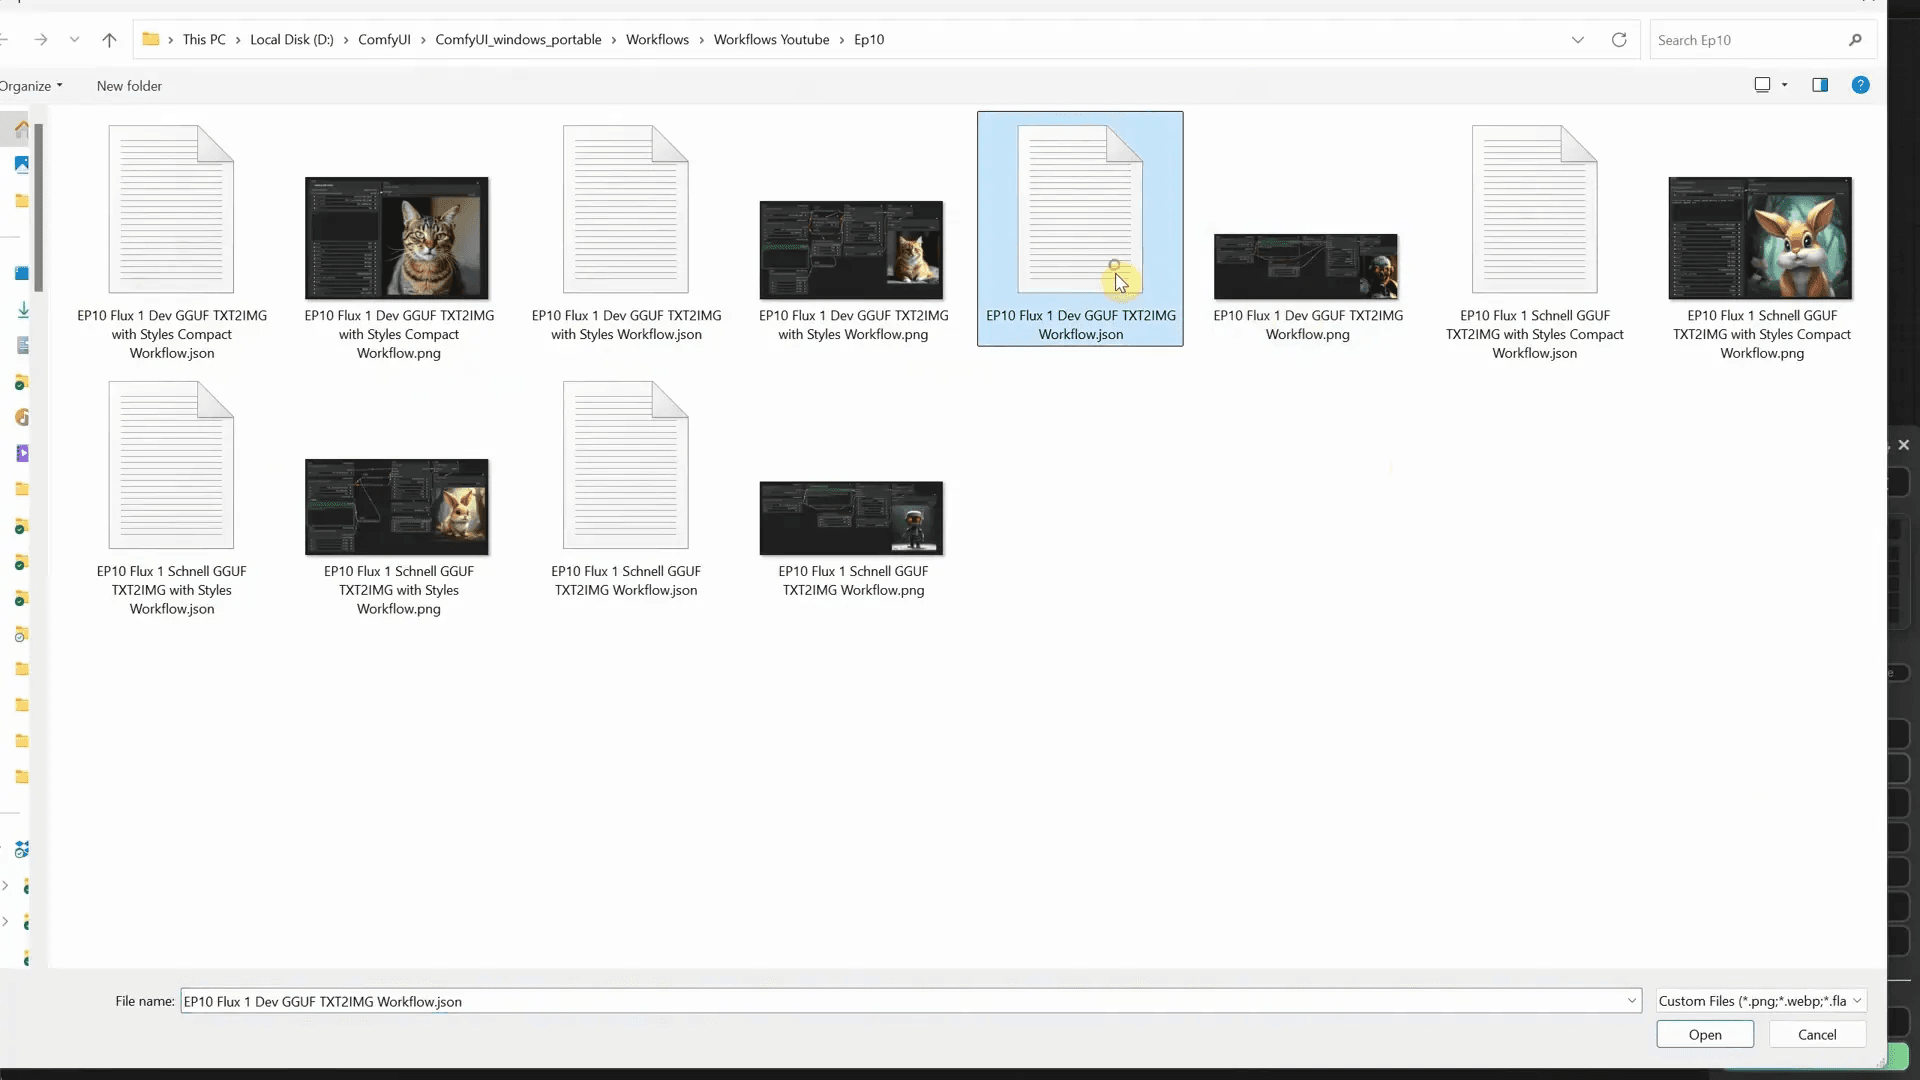
Task: Open the Organize menu
Action: (x=30, y=86)
